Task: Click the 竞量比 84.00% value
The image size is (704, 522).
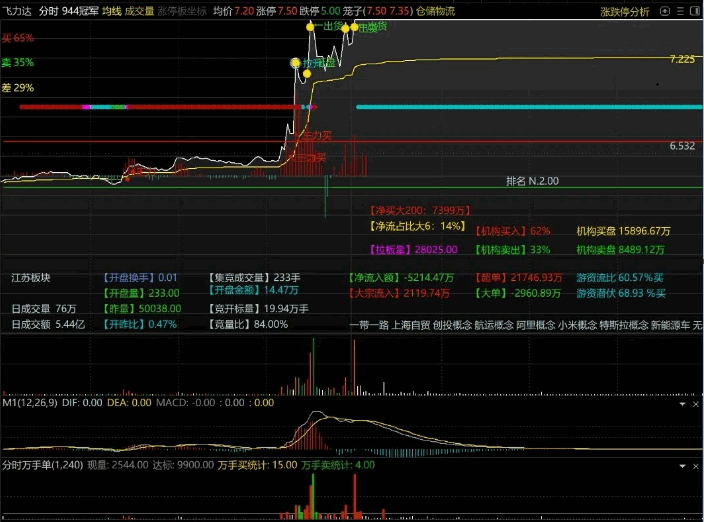Action: pyautogui.click(x=247, y=324)
